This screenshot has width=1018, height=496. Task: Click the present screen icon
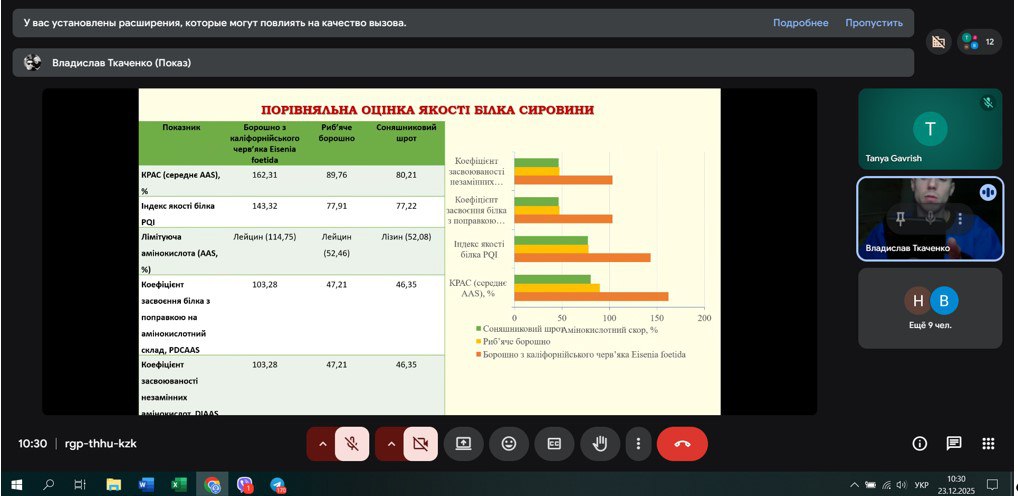[463, 443]
